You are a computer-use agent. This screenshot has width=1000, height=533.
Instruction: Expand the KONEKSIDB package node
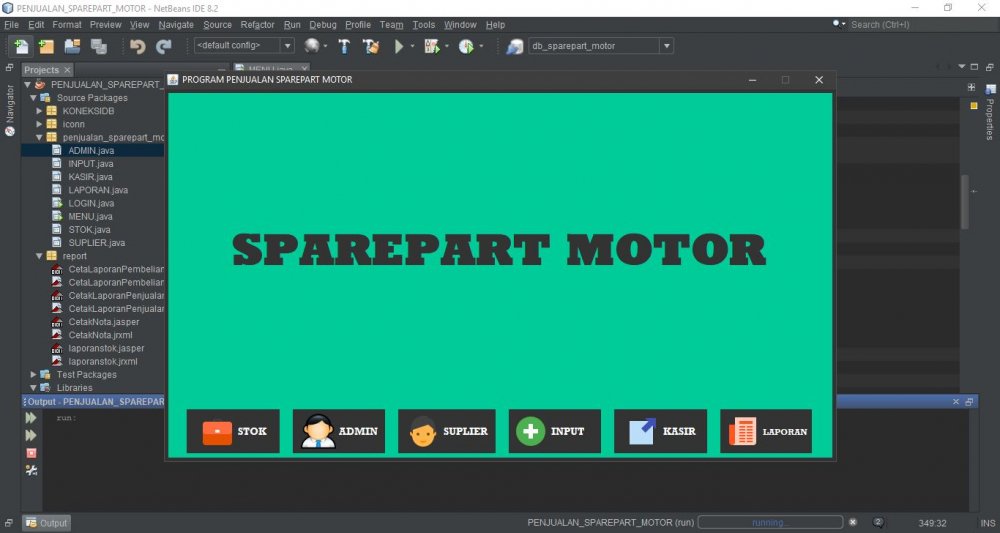point(39,111)
